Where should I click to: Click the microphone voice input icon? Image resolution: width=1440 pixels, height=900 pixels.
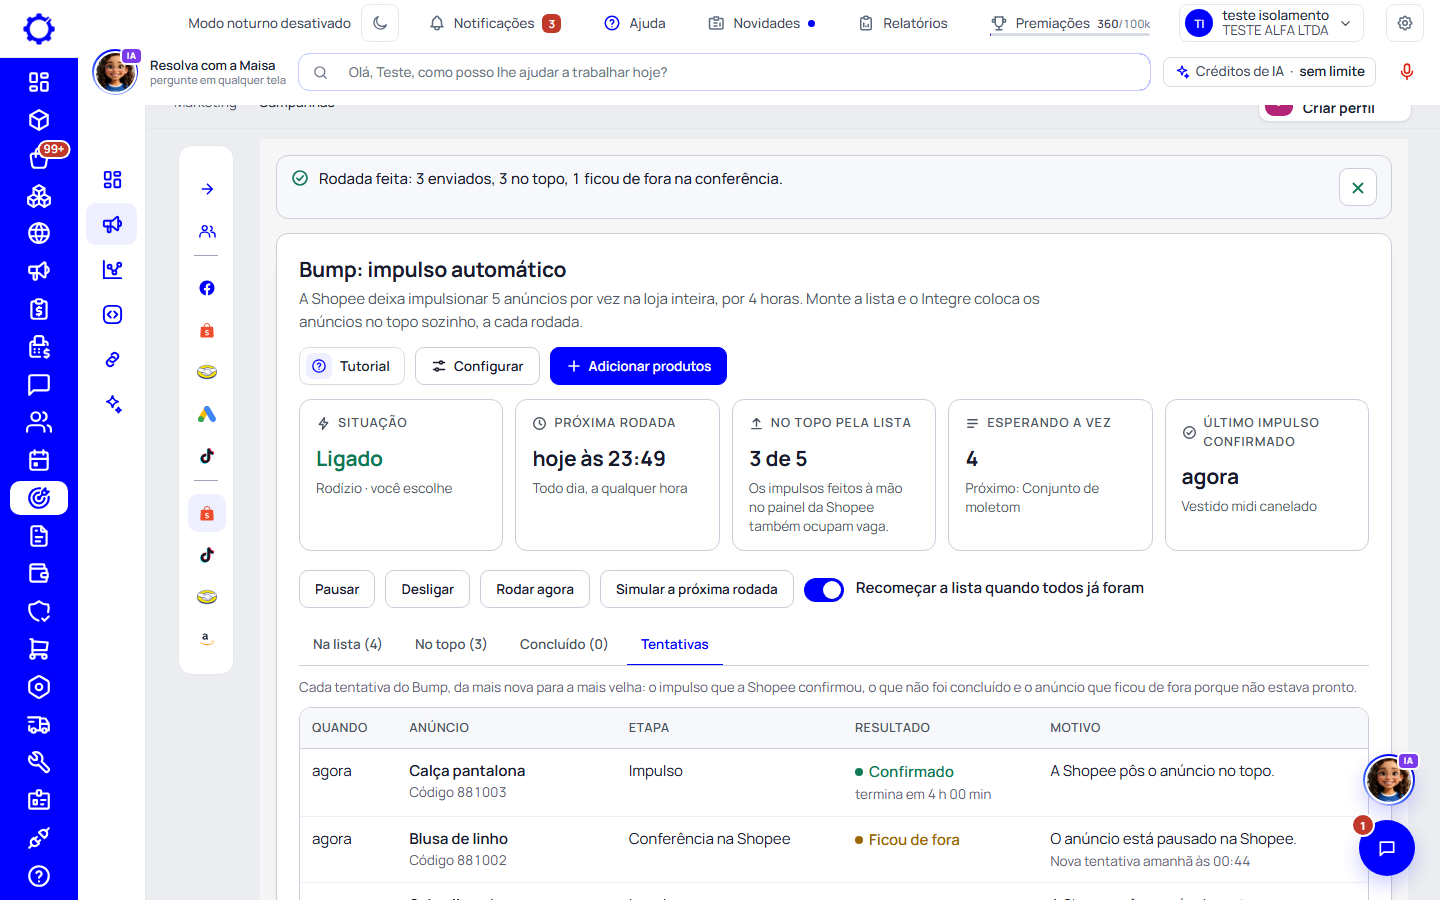[1406, 72]
